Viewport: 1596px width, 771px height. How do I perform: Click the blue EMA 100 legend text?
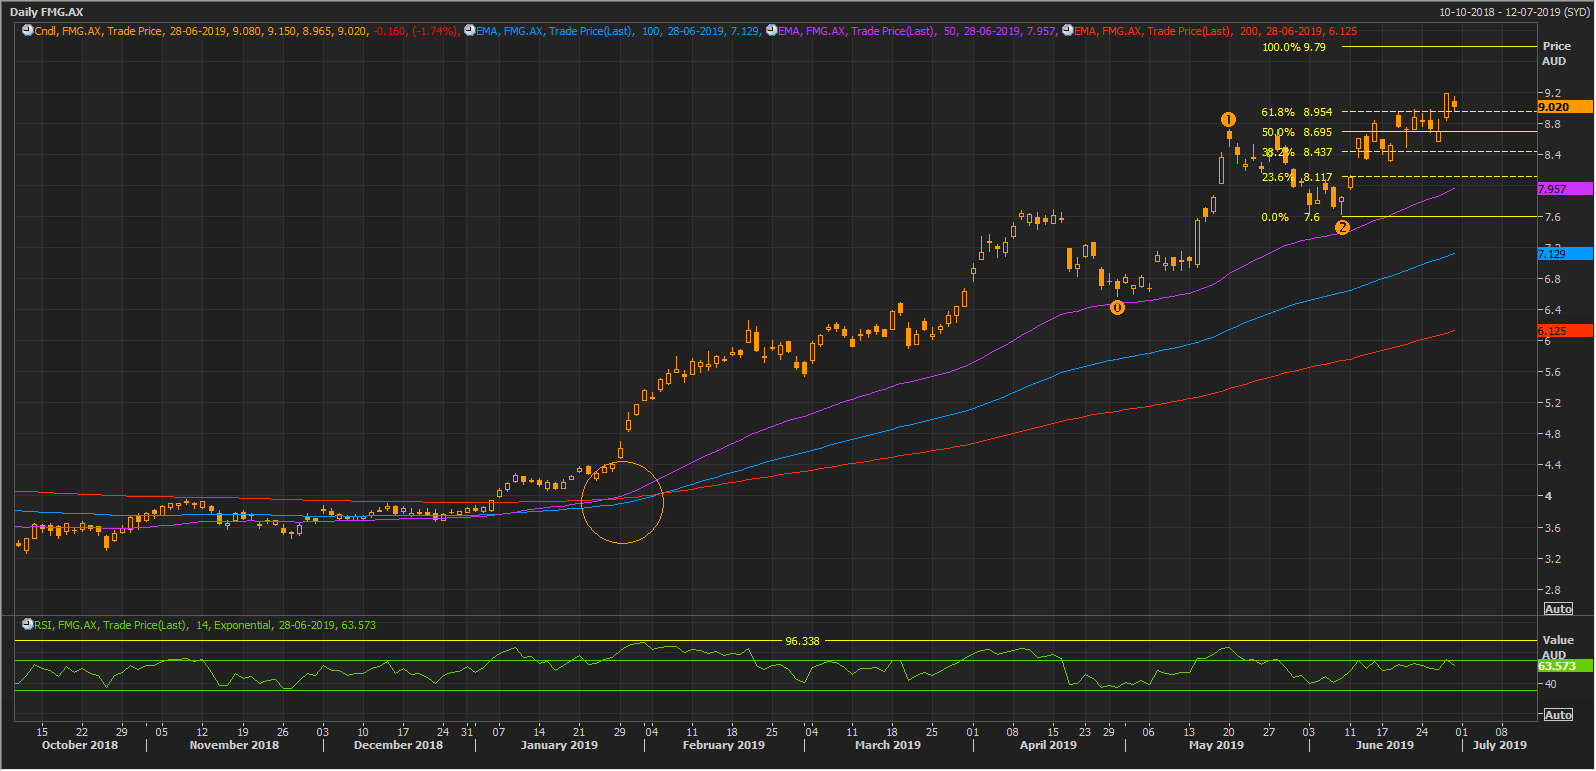617,31
